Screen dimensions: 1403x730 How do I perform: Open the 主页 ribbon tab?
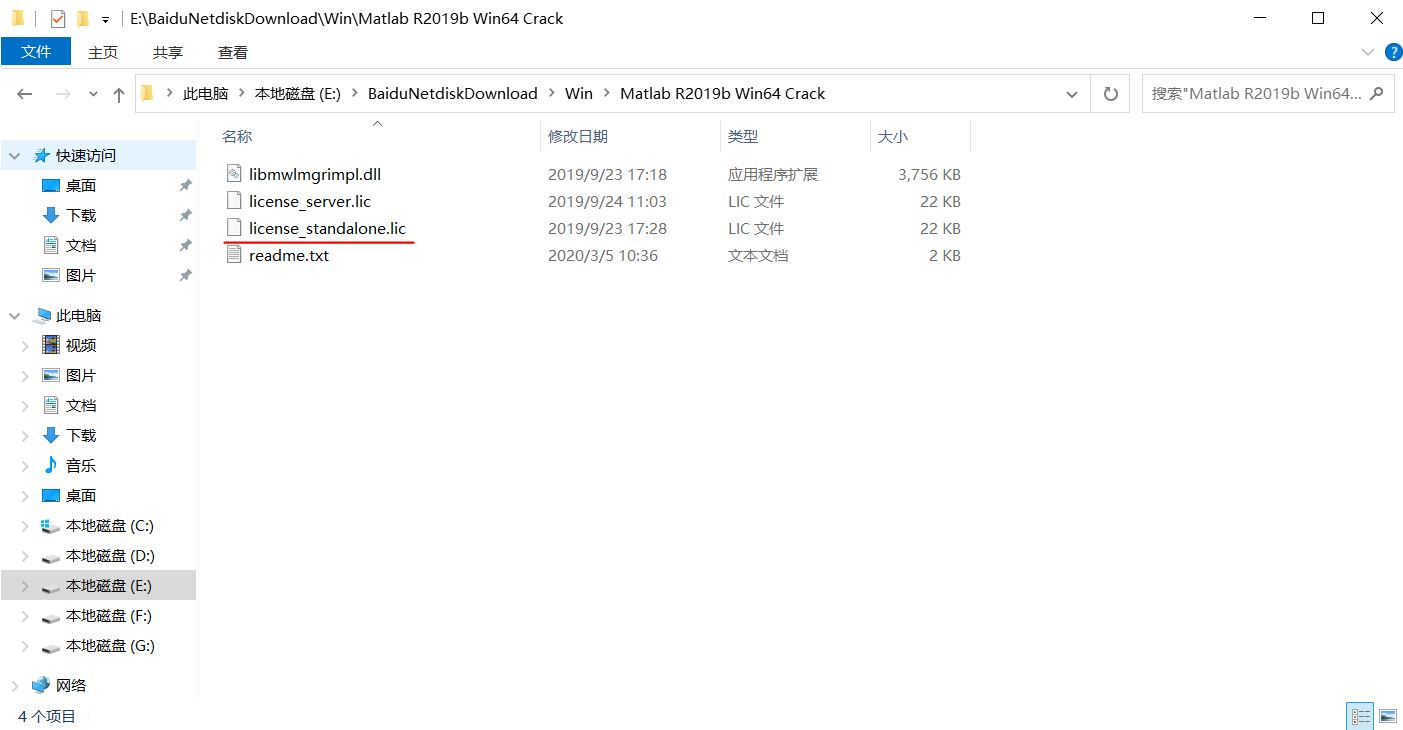coord(103,52)
